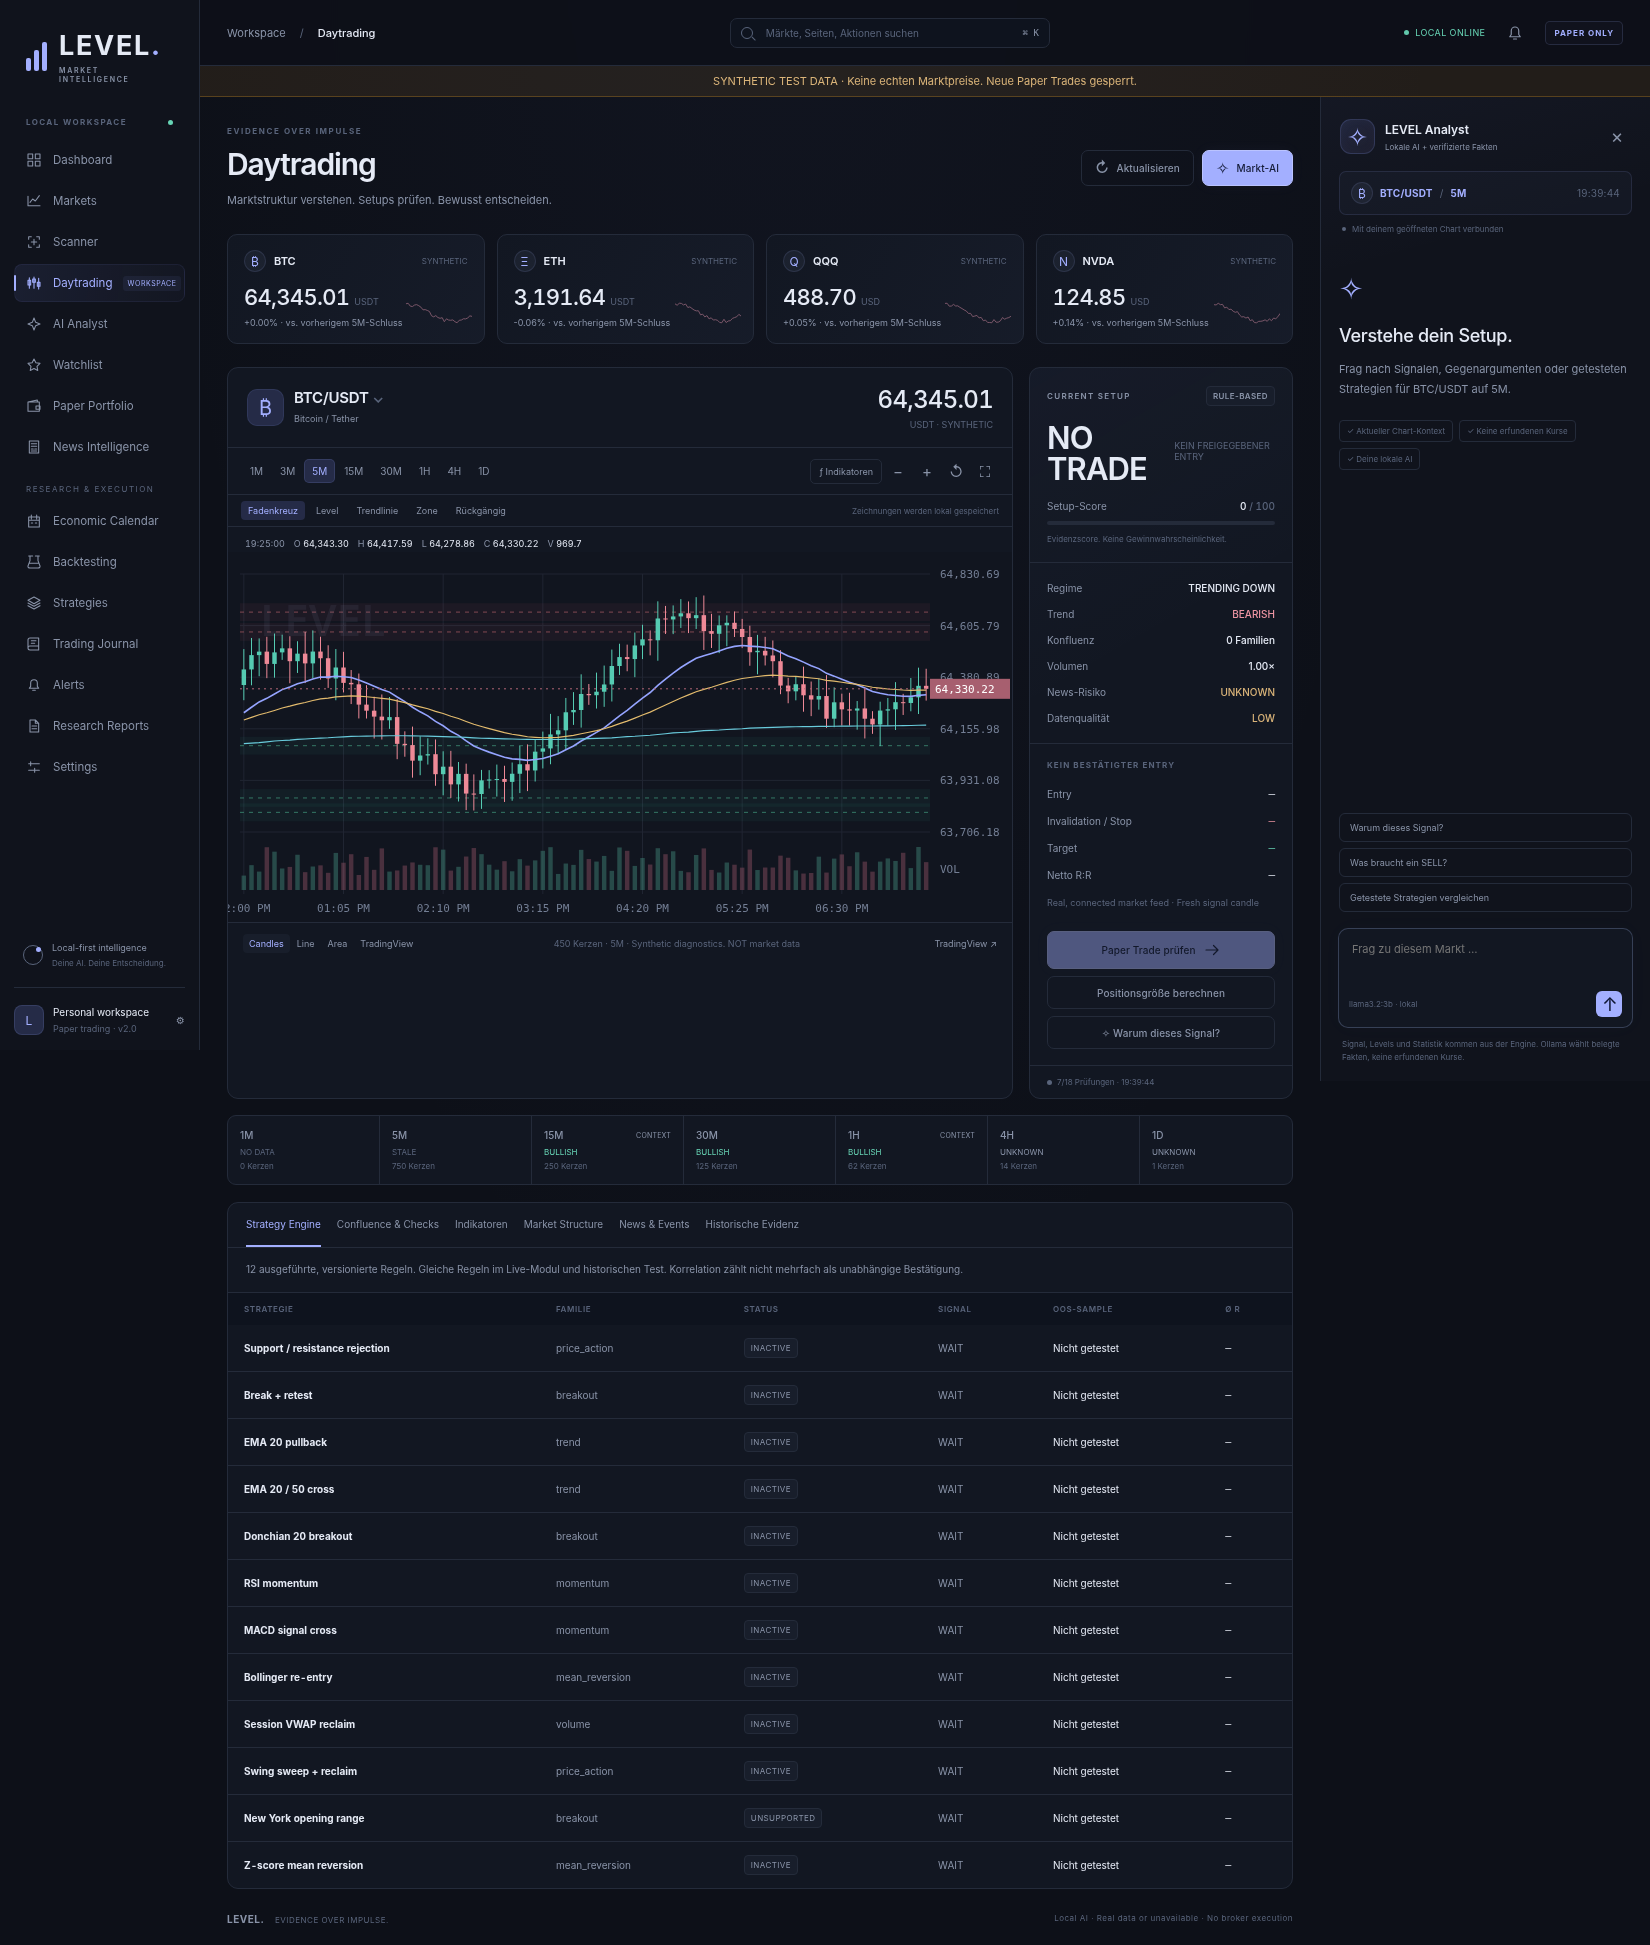Select the Strategy Engine tab
Image resolution: width=1650 pixels, height=1945 pixels.
coord(283,1224)
